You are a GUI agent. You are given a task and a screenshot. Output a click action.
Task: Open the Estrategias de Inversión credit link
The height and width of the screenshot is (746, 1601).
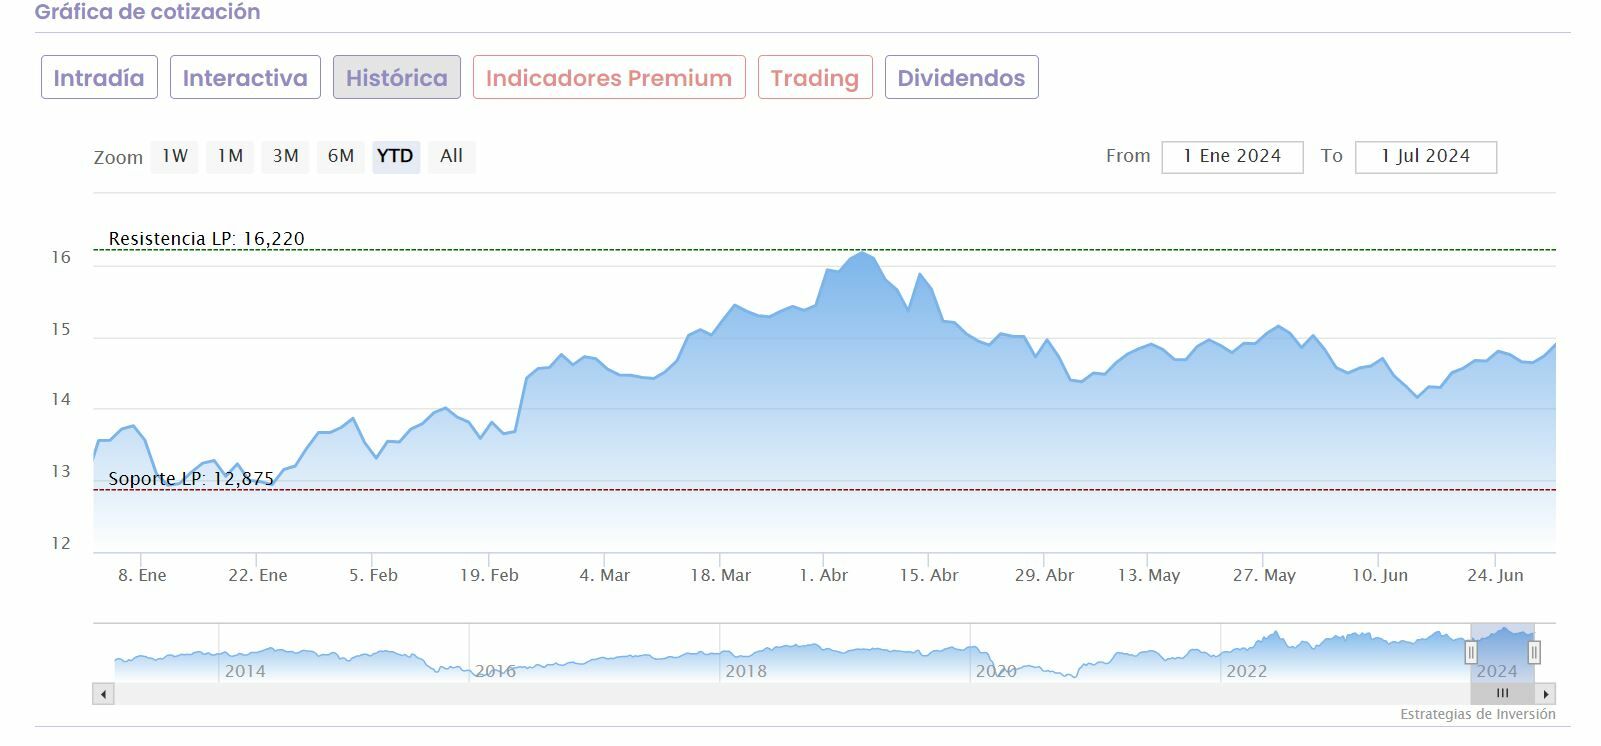point(1477,715)
